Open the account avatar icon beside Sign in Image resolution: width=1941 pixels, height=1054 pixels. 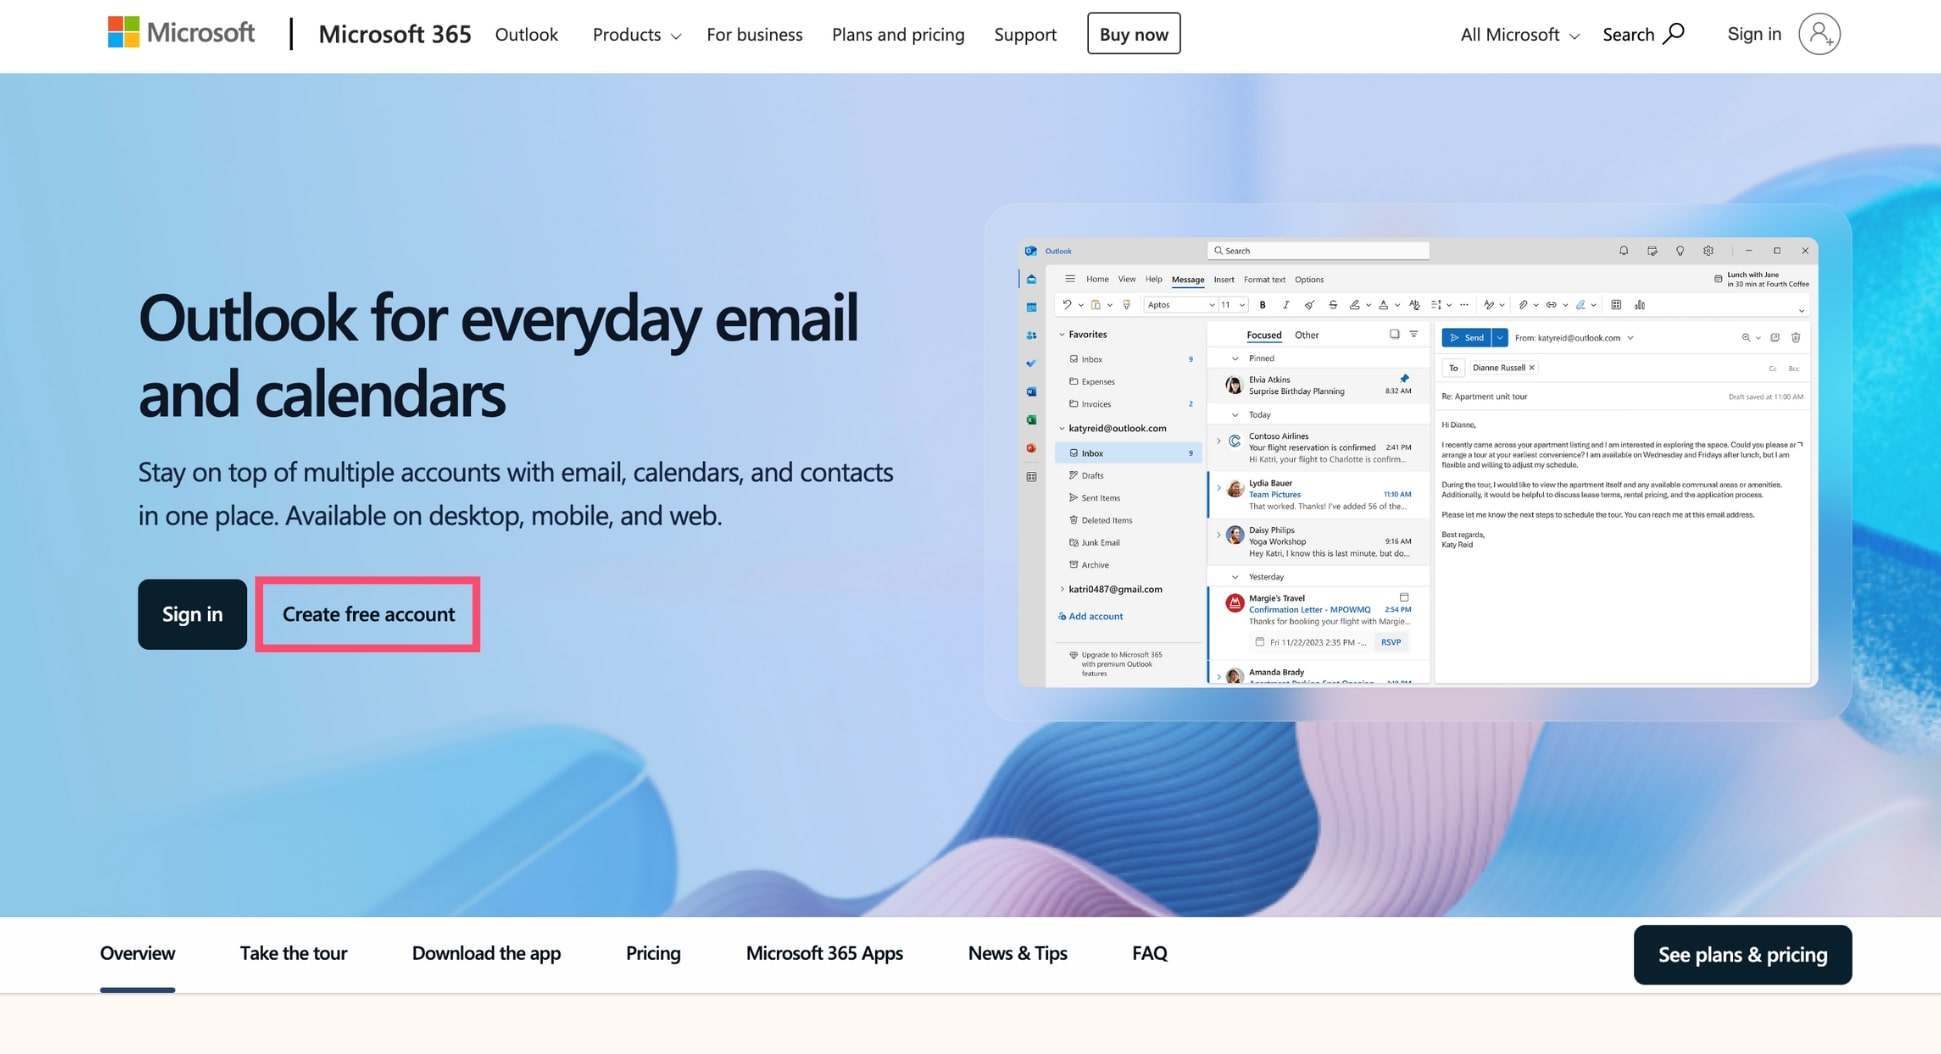point(1819,34)
